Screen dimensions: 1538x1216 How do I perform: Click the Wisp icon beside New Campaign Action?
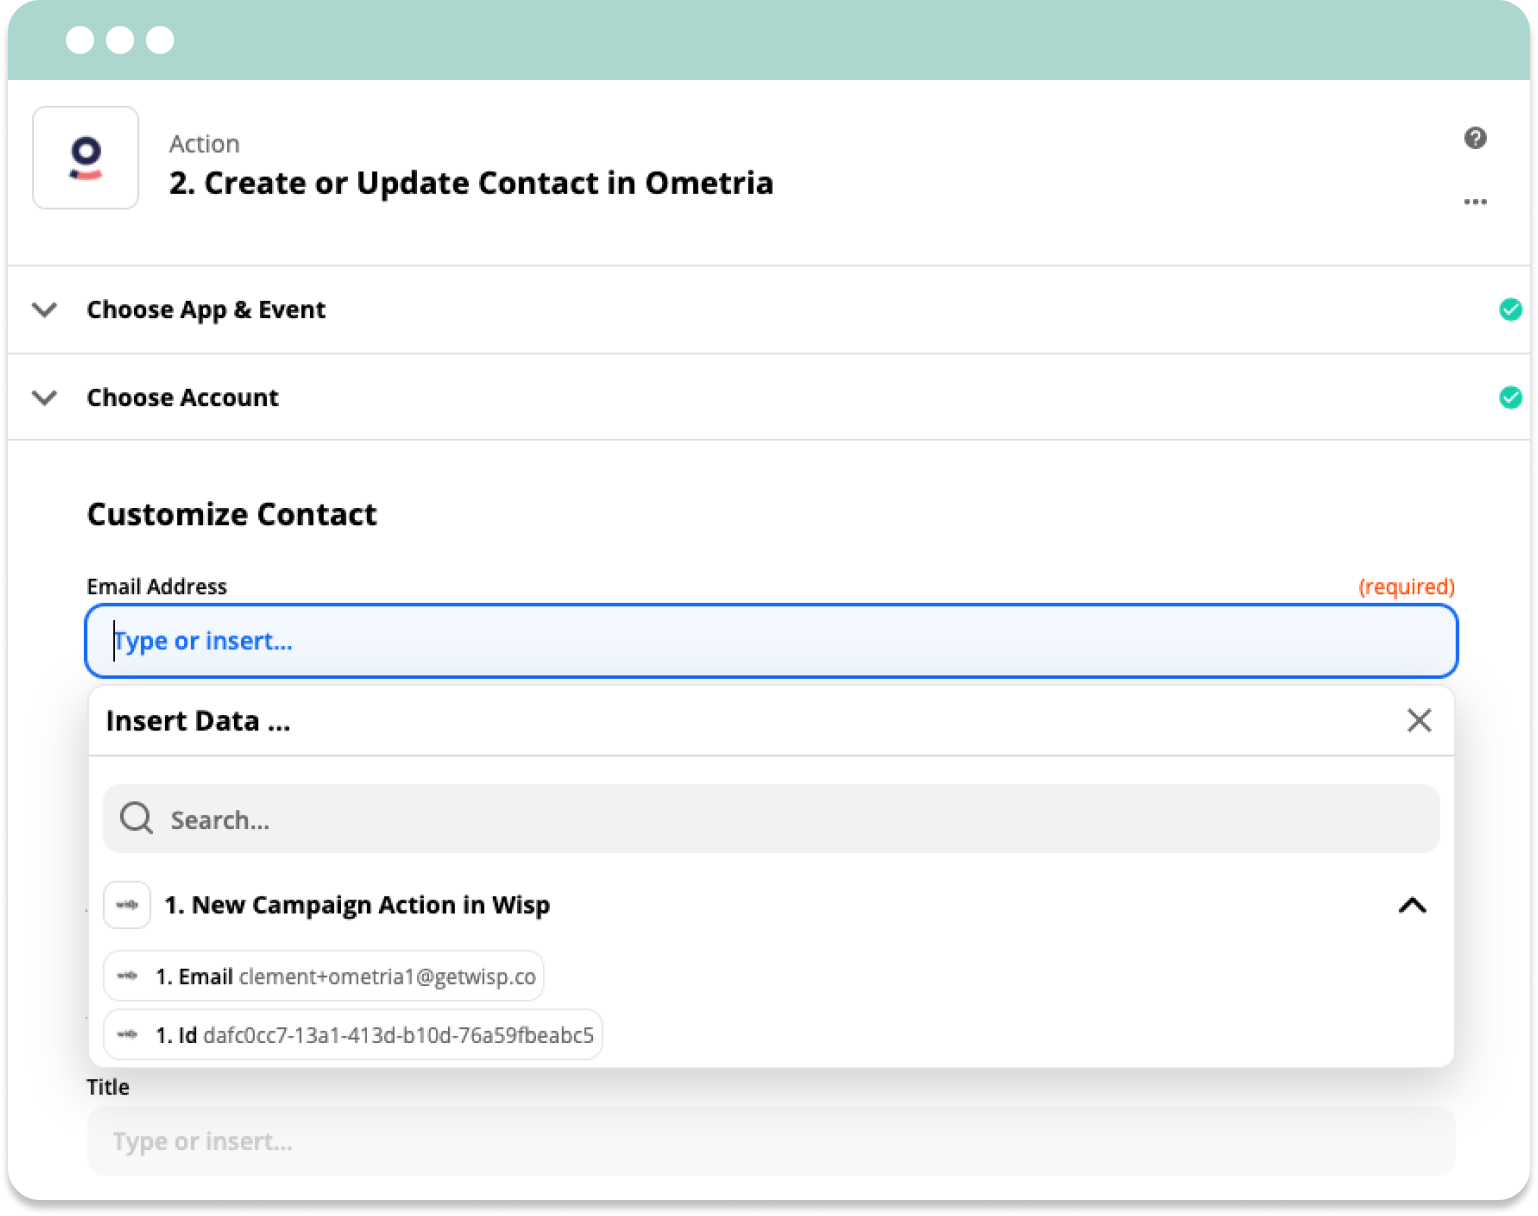(x=127, y=905)
